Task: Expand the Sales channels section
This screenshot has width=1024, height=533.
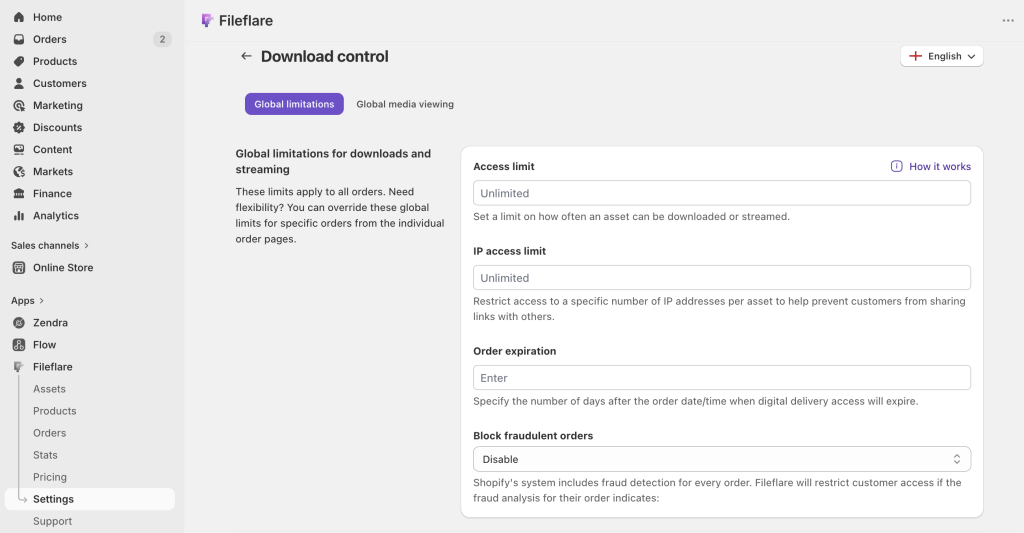Action: [x=50, y=246]
